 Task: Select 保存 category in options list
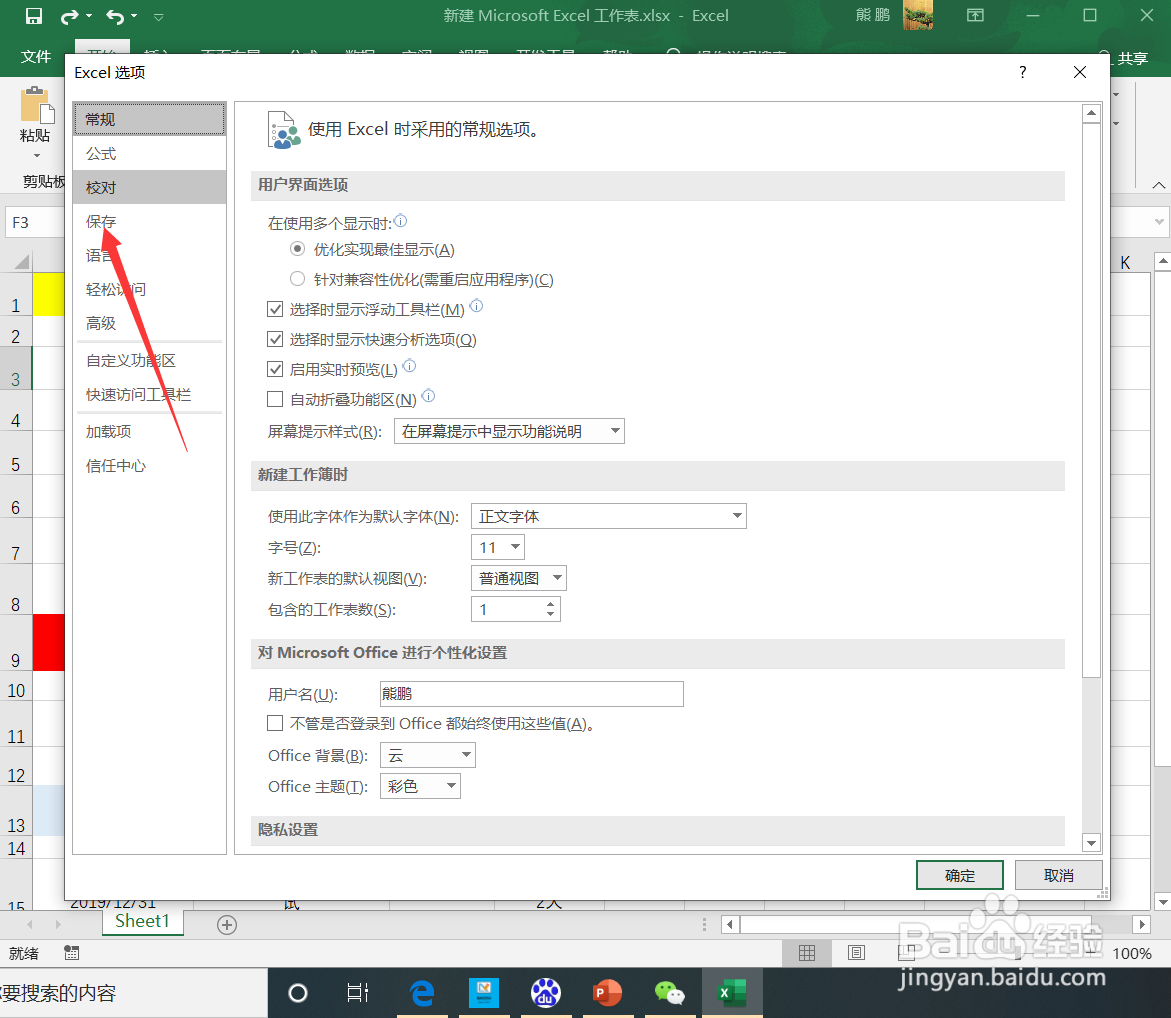pyautogui.click(x=149, y=221)
